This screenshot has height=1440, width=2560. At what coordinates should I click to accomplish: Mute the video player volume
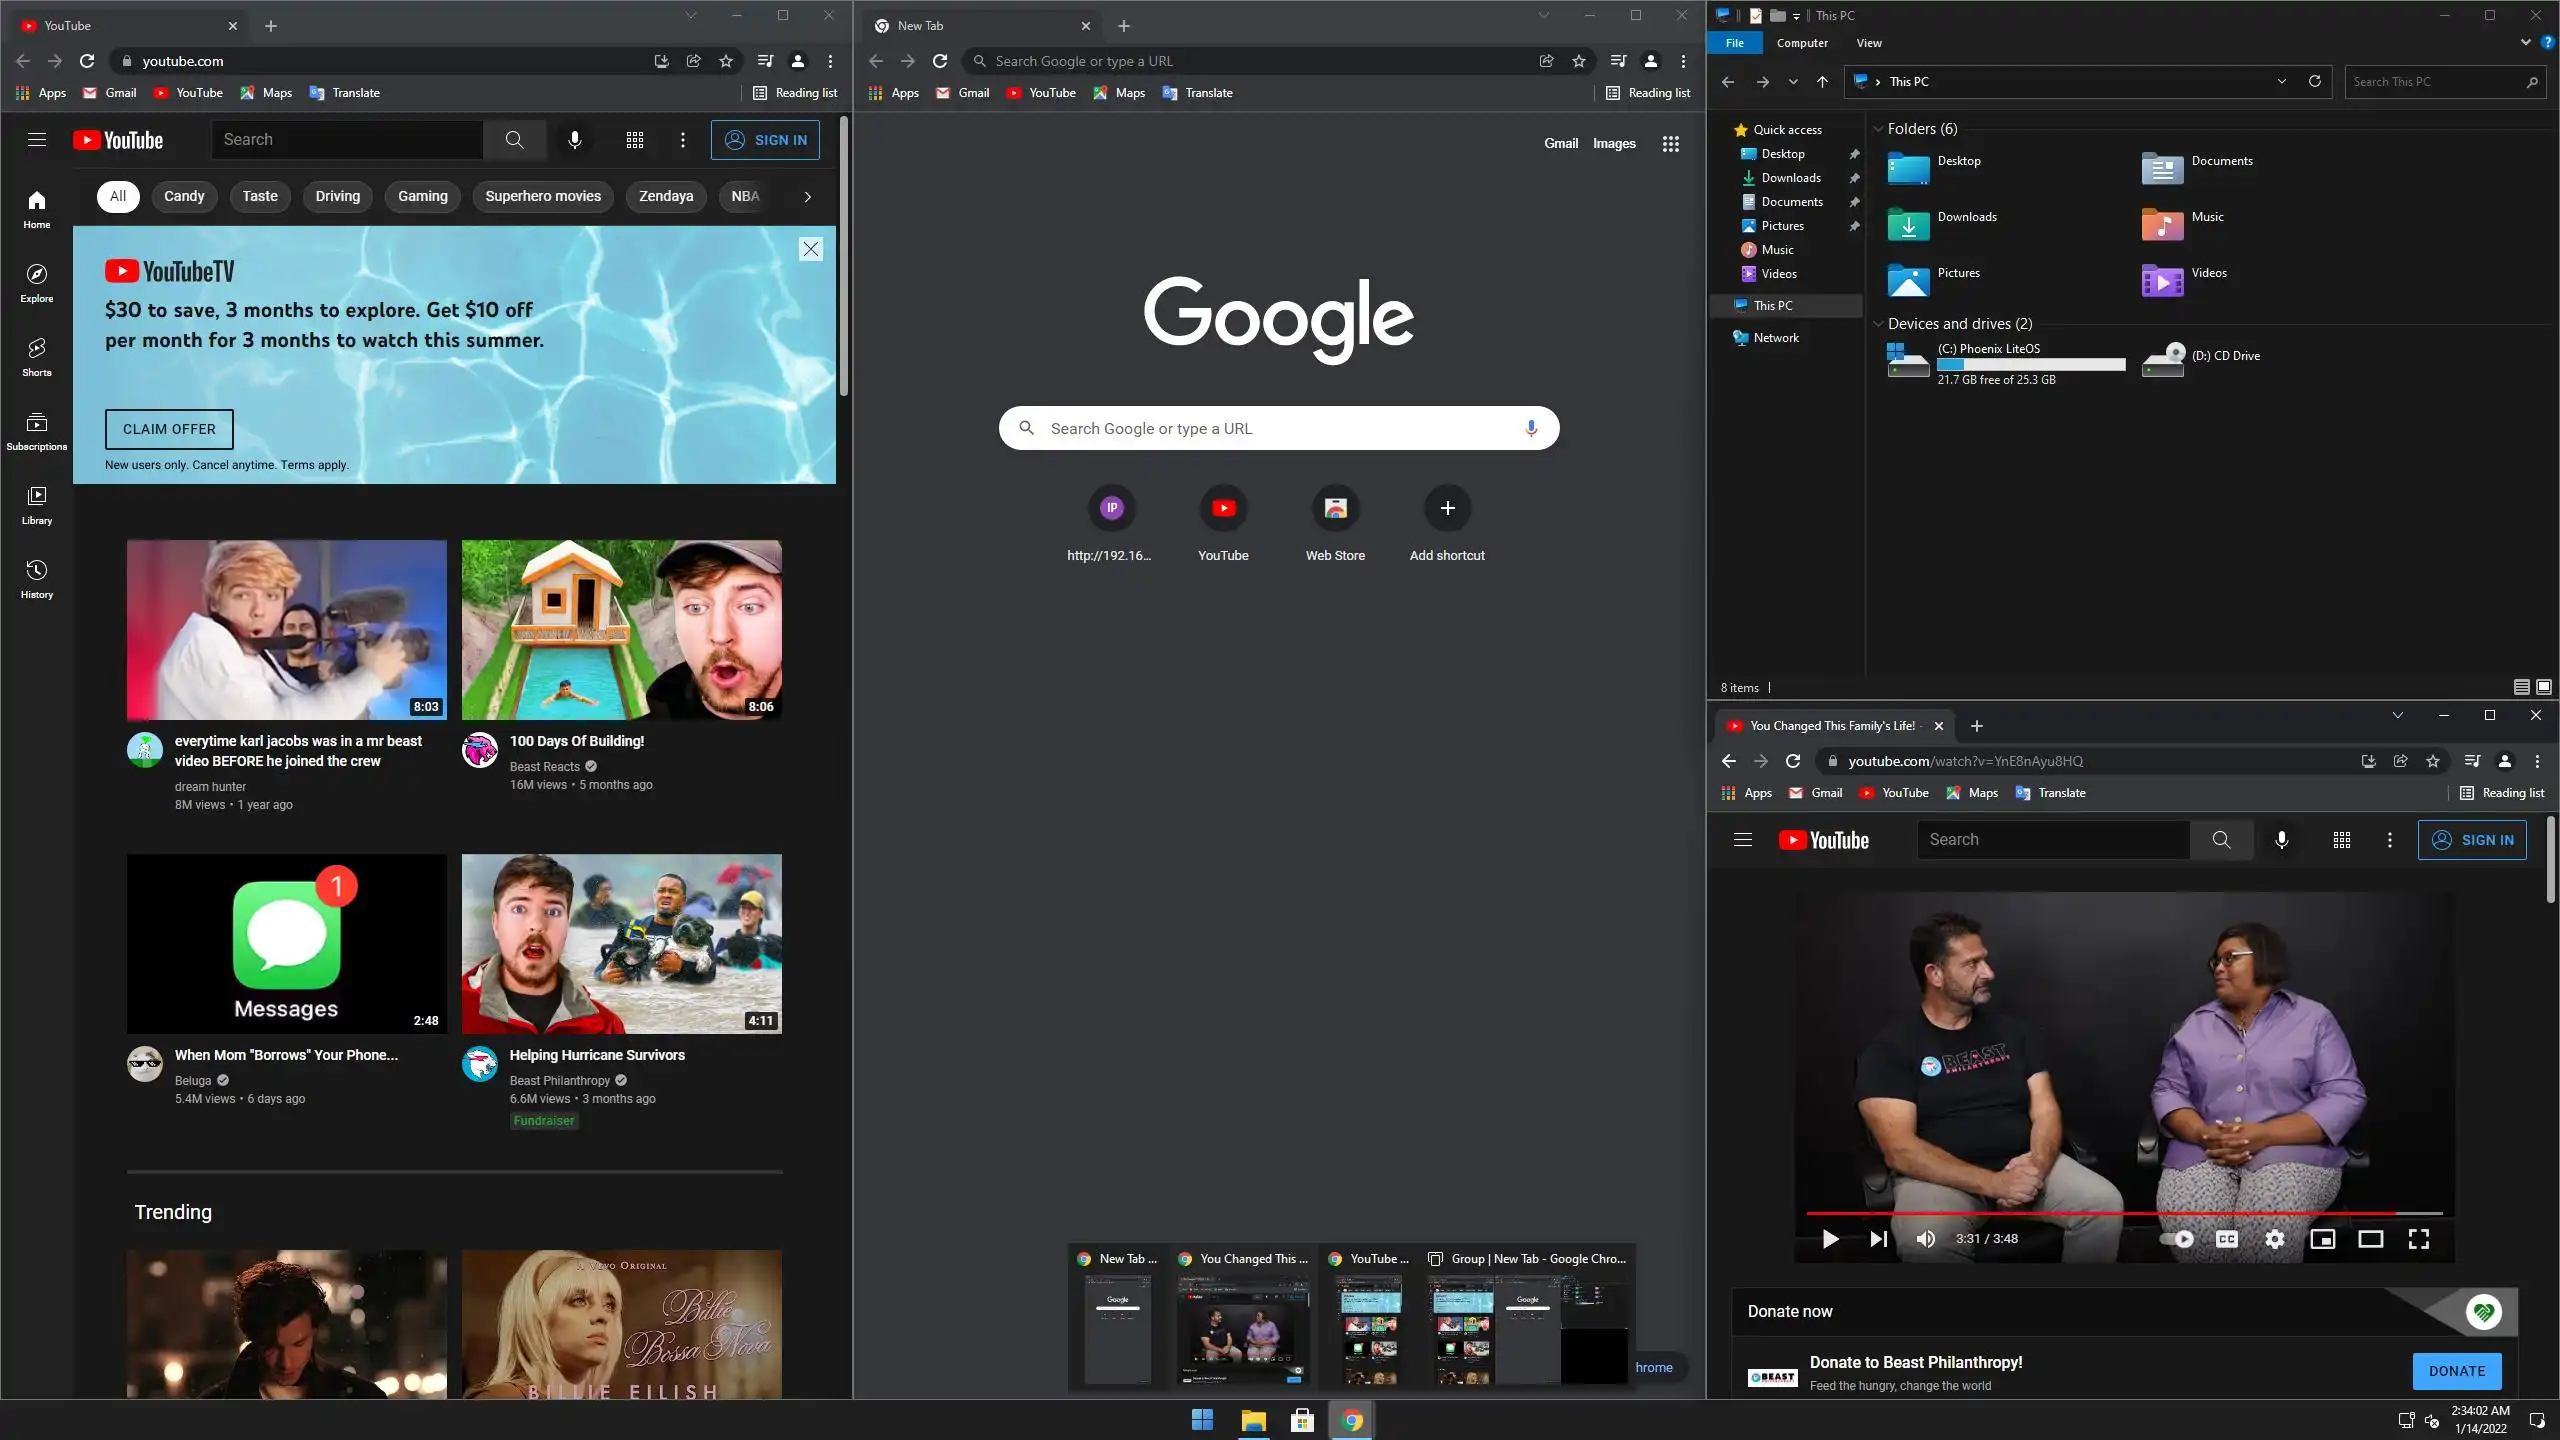(1925, 1239)
